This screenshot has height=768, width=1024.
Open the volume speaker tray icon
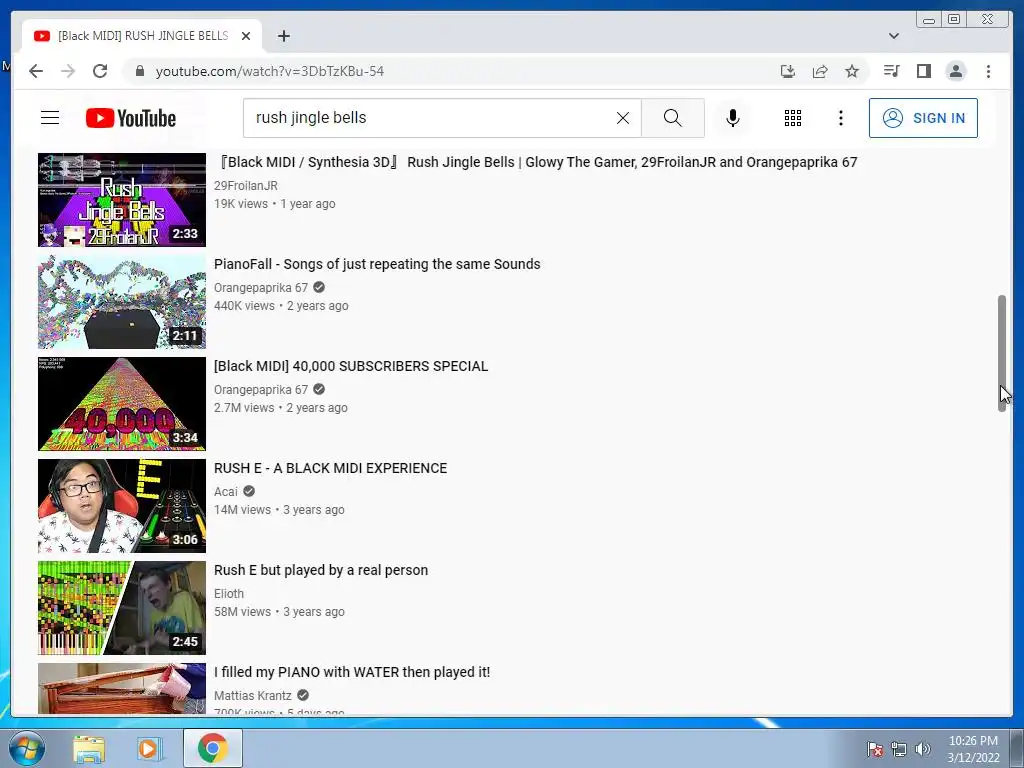tap(922, 749)
